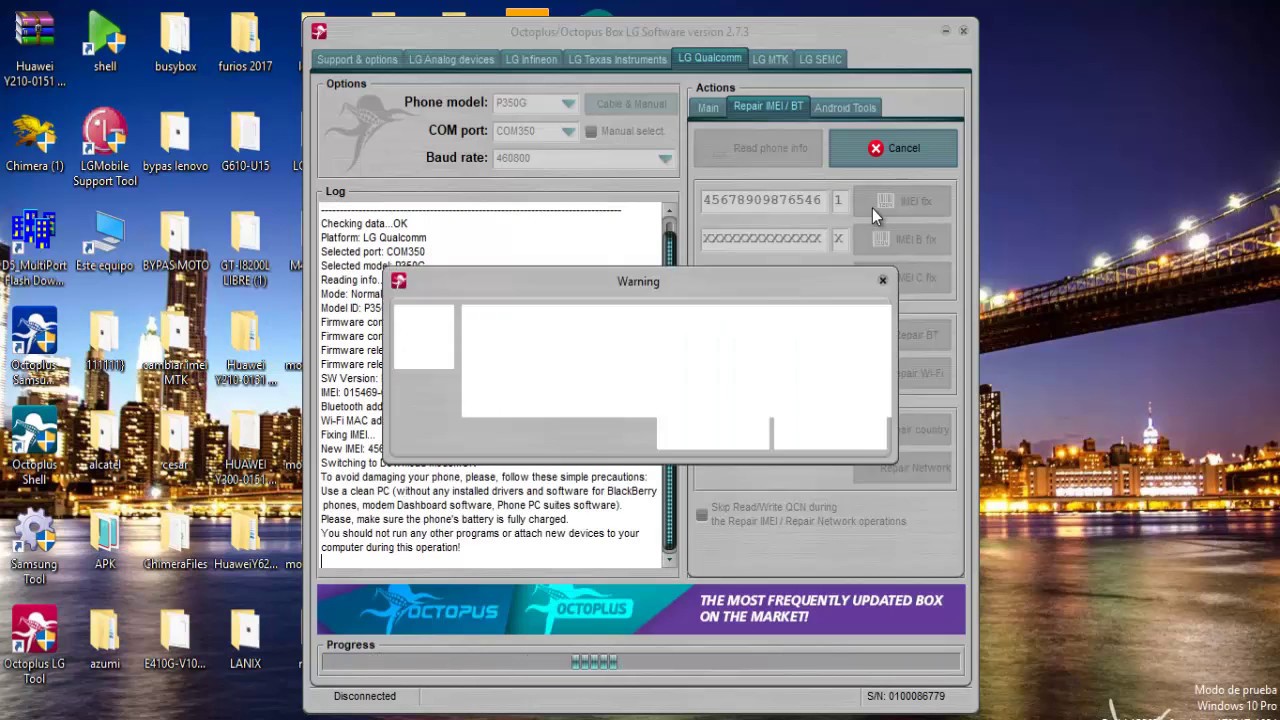Launch Octoplus Samsung shortcut on desktop

point(35,348)
